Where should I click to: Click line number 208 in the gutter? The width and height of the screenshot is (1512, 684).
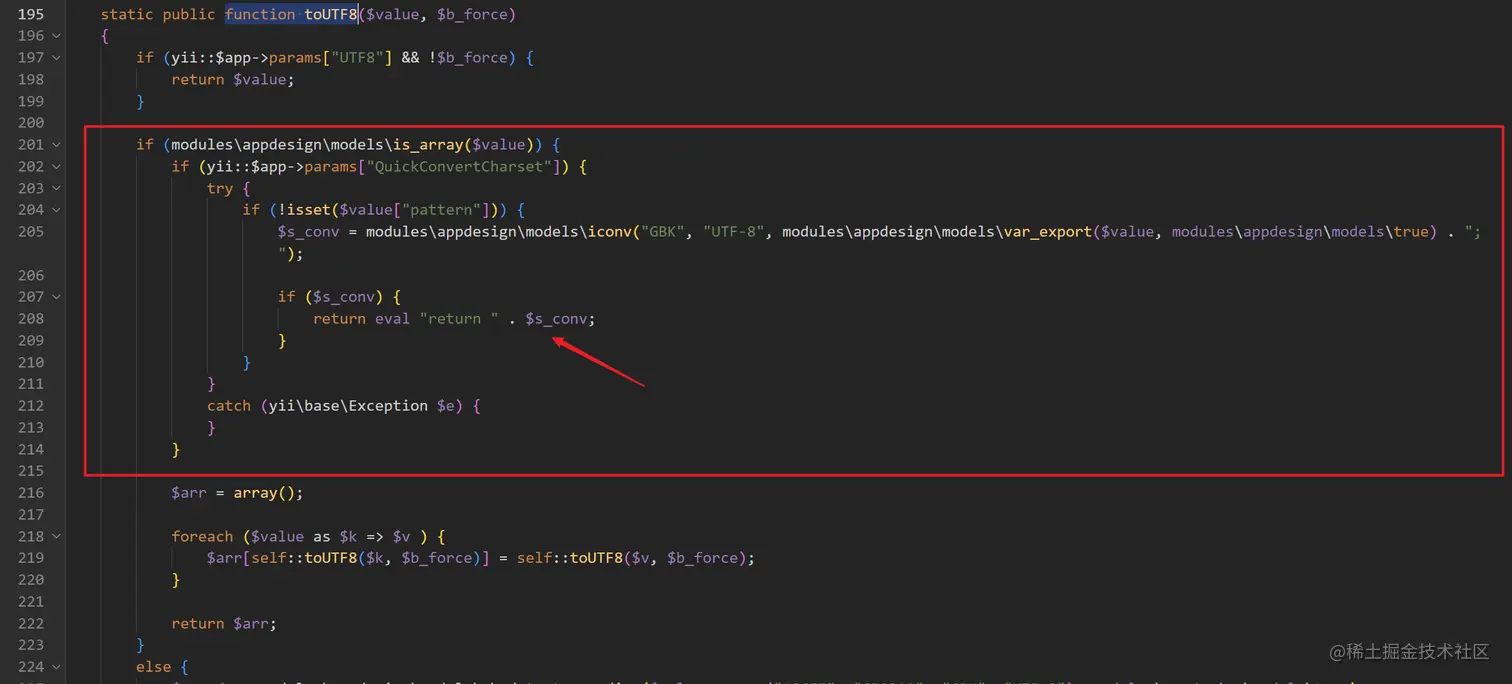[31, 319]
